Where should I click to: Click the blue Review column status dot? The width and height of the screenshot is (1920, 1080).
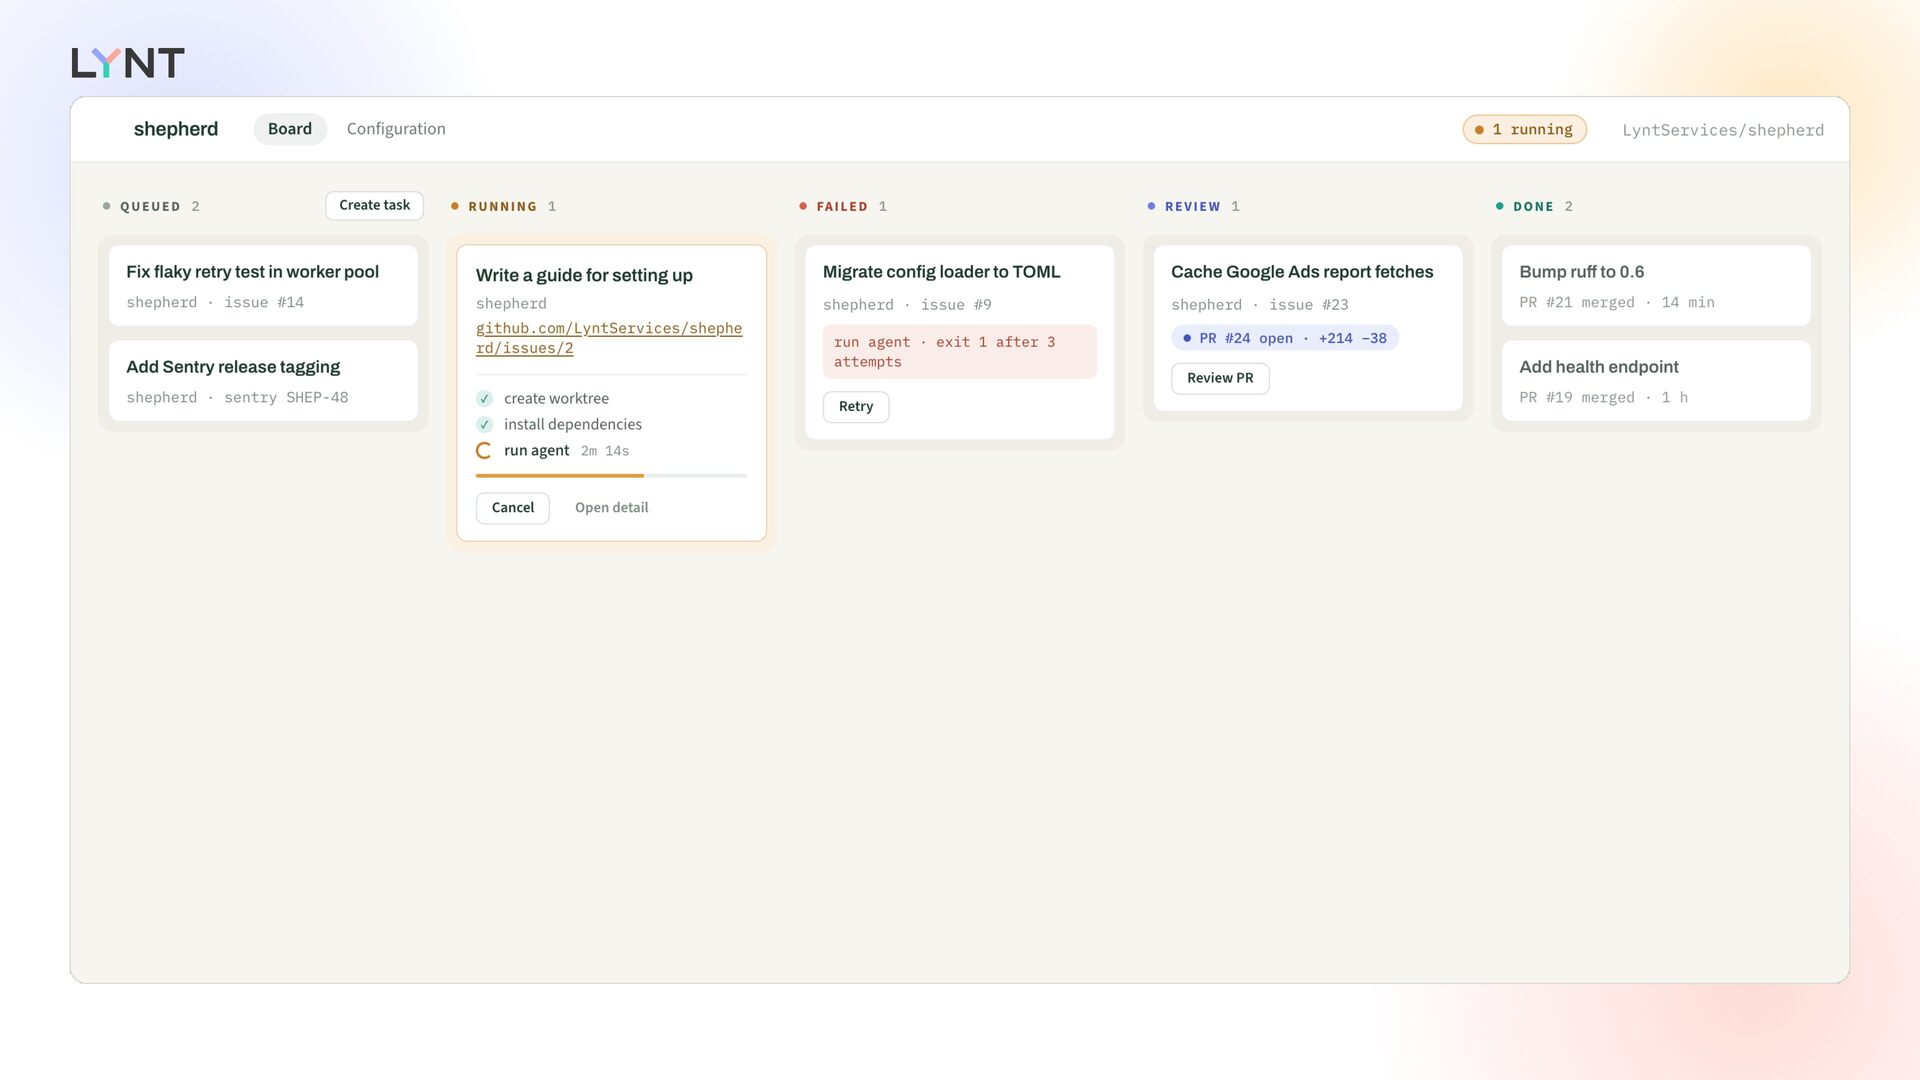click(x=1151, y=206)
